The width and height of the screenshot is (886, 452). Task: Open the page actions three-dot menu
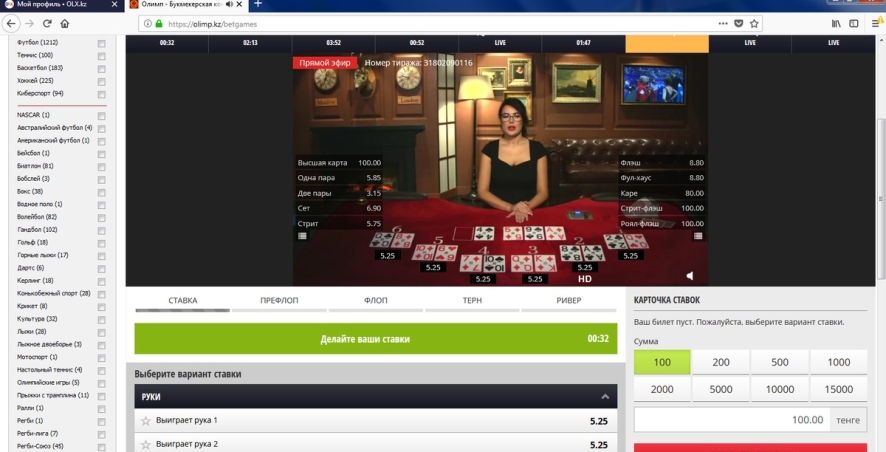click(723, 24)
